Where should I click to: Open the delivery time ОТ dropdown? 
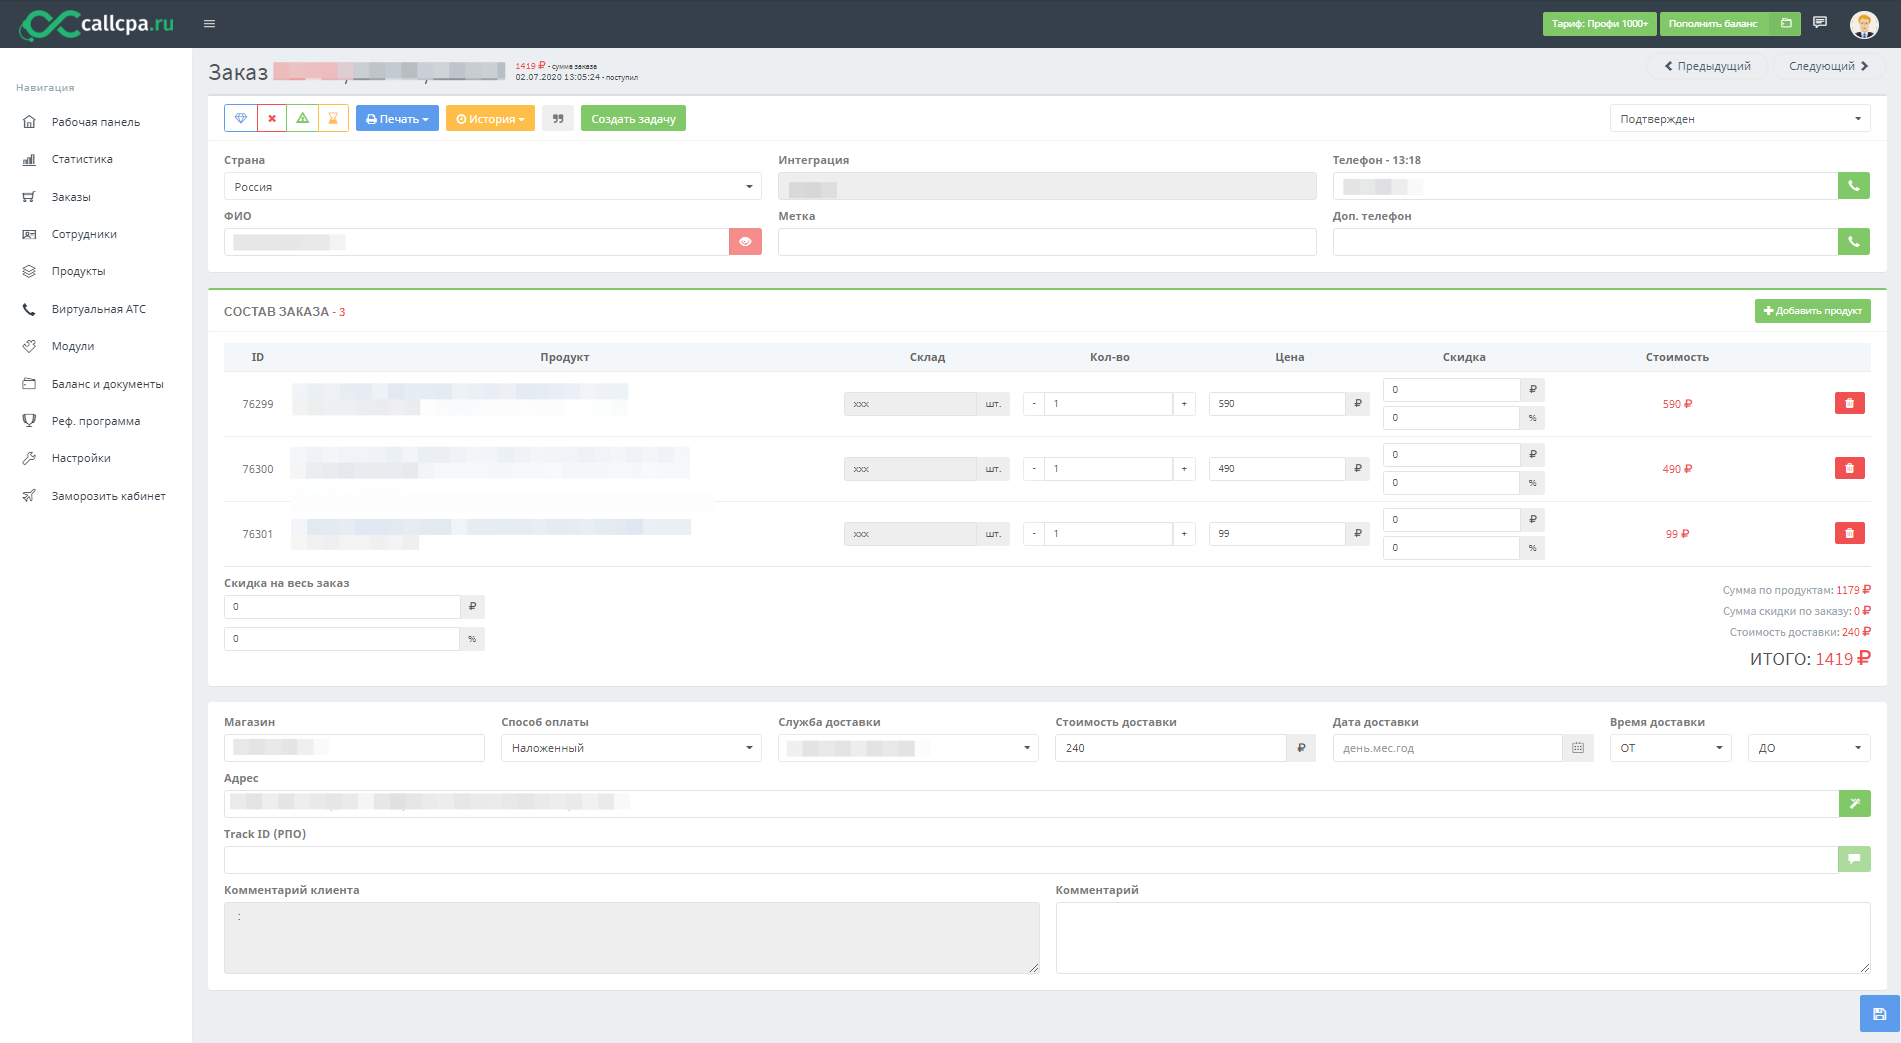coord(1670,748)
